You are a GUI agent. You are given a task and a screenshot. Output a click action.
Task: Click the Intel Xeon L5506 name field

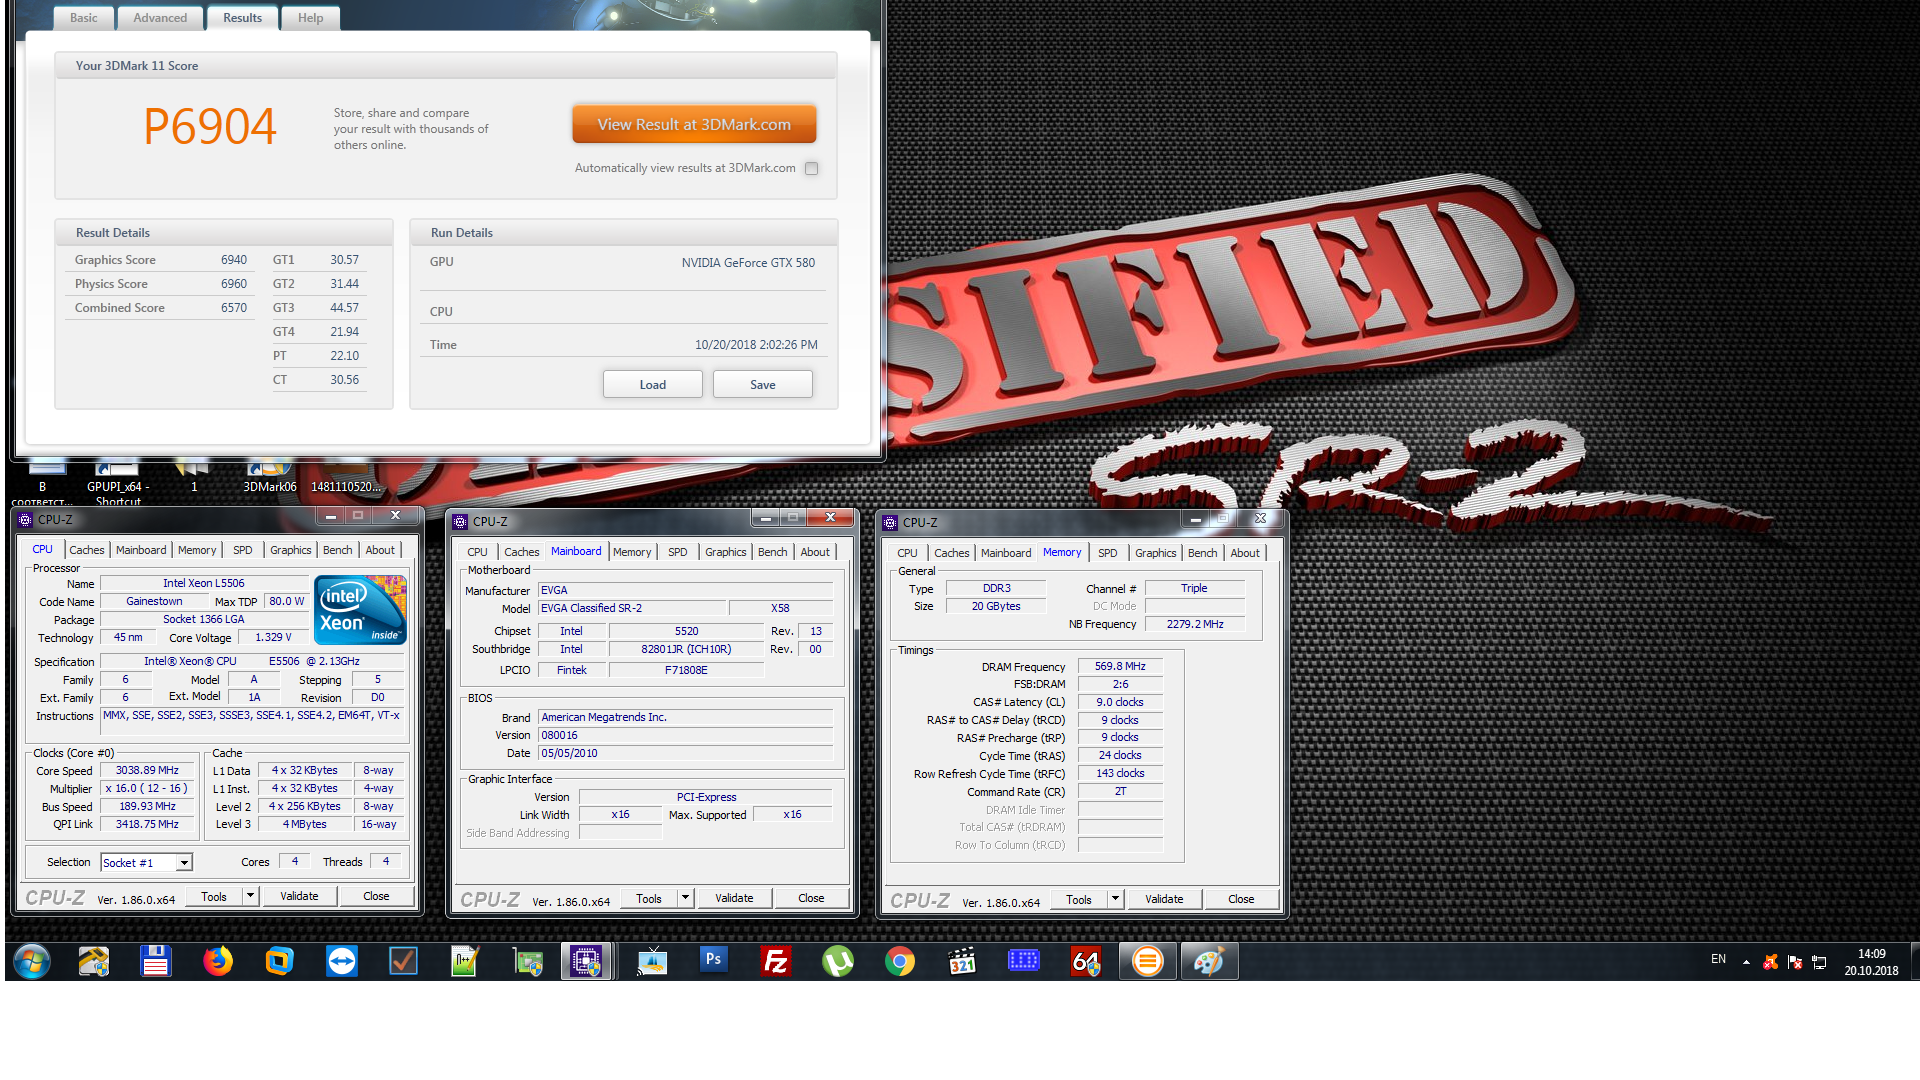point(203,583)
